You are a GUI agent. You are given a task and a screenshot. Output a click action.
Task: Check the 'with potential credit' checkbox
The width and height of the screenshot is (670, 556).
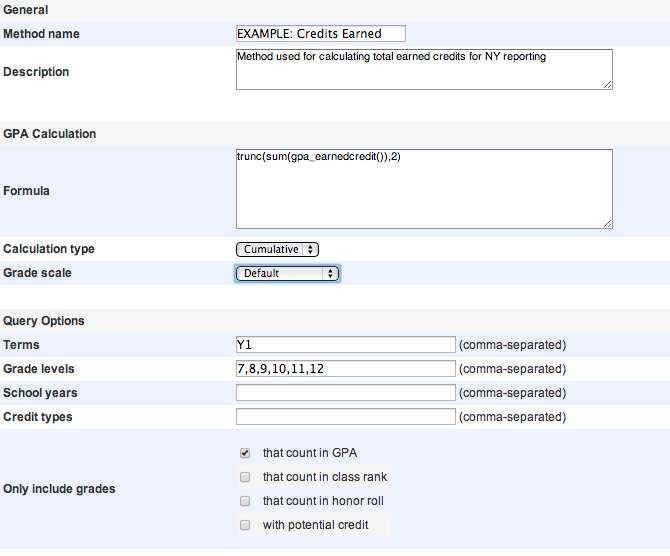(x=245, y=525)
